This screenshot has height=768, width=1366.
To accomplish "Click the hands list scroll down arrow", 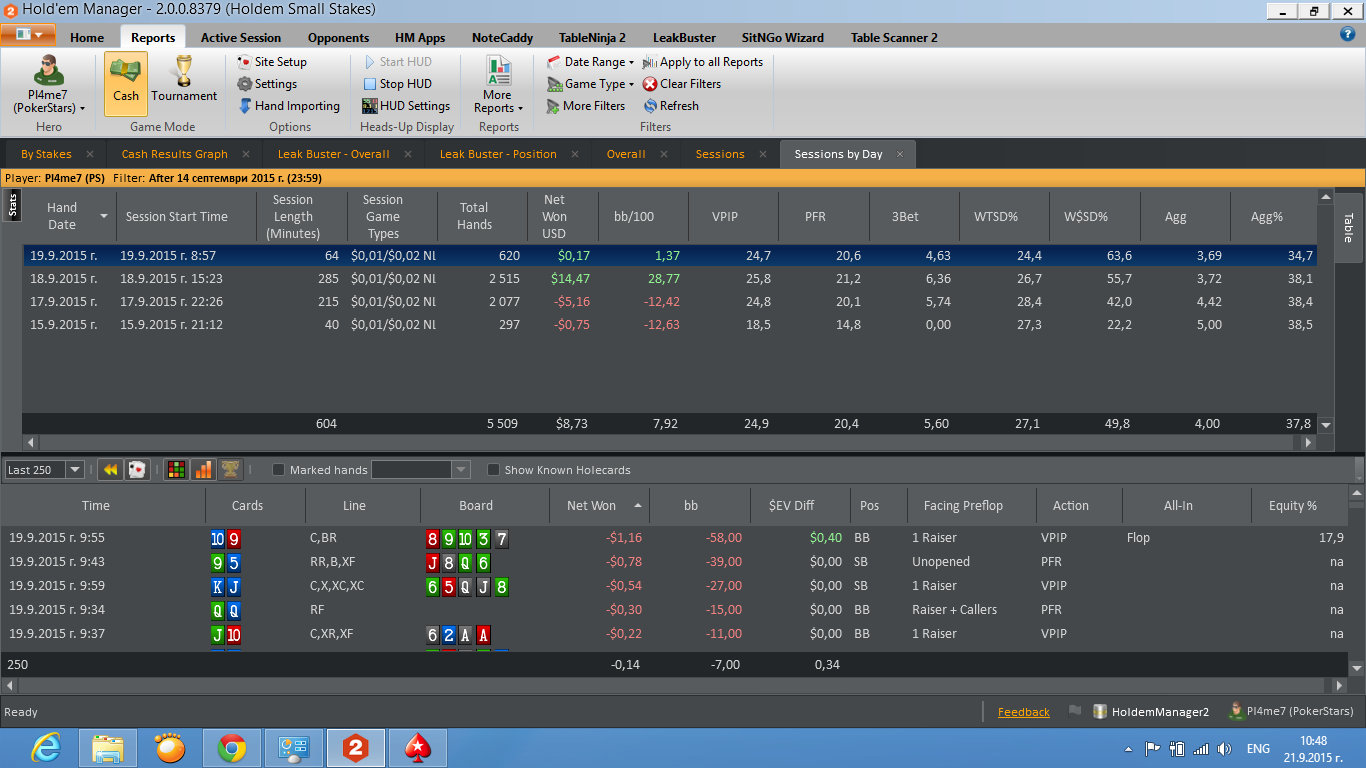I will pyautogui.click(x=1356, y=667).
